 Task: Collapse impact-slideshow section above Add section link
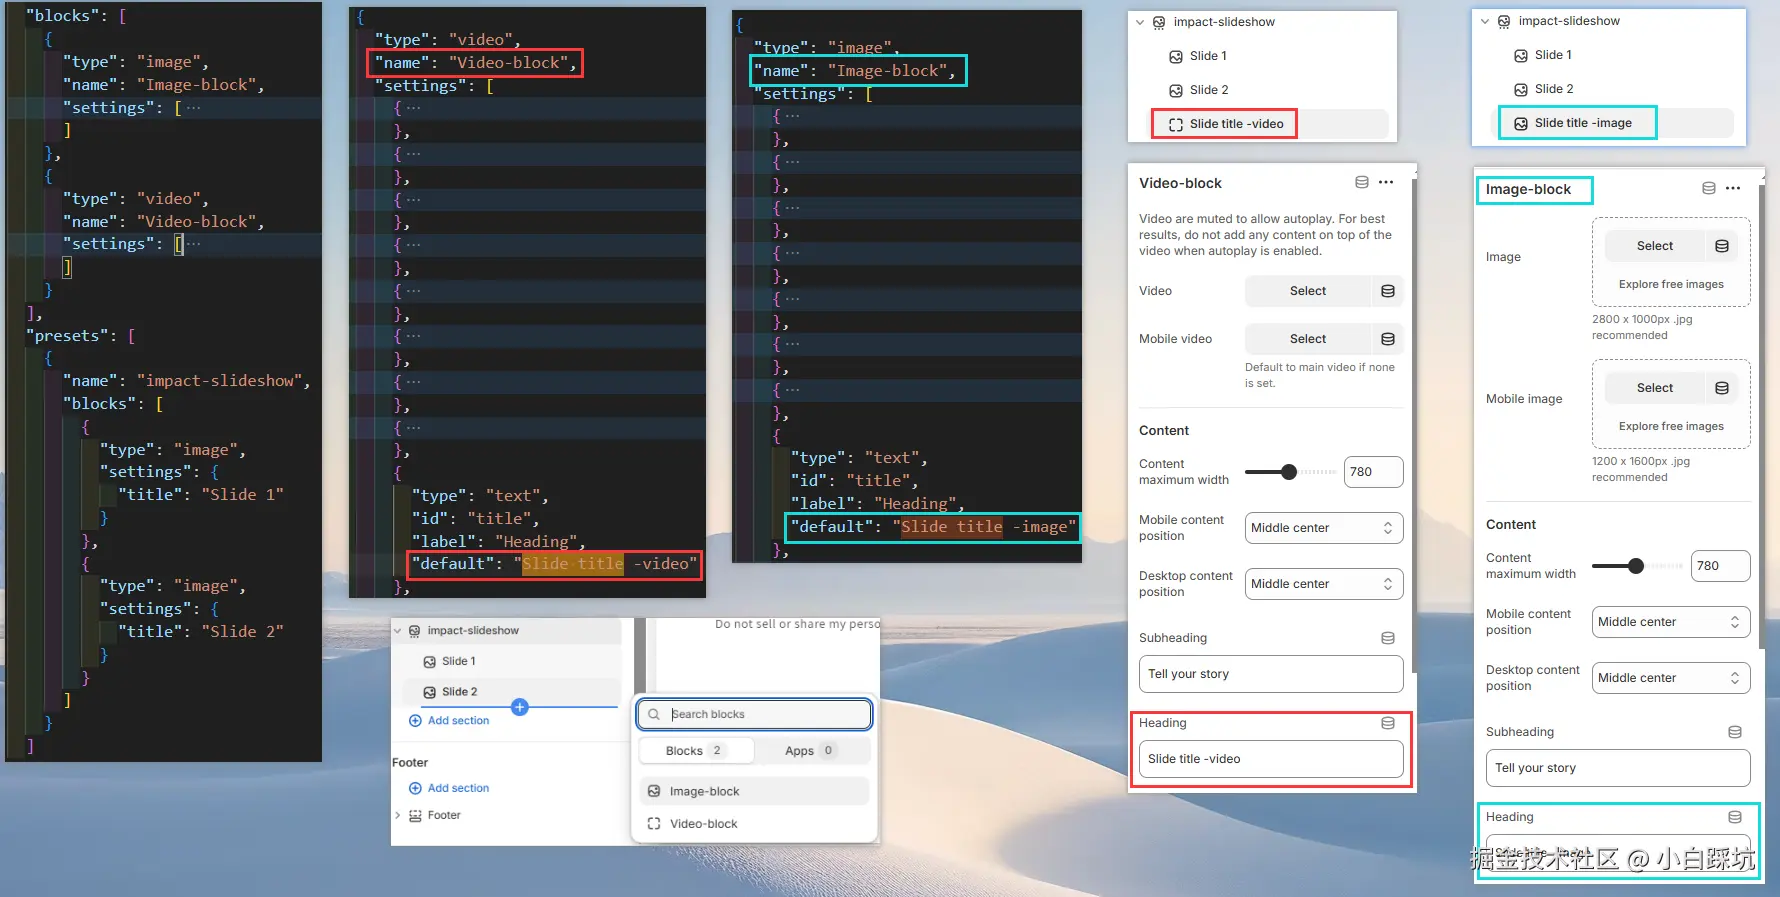397,631
